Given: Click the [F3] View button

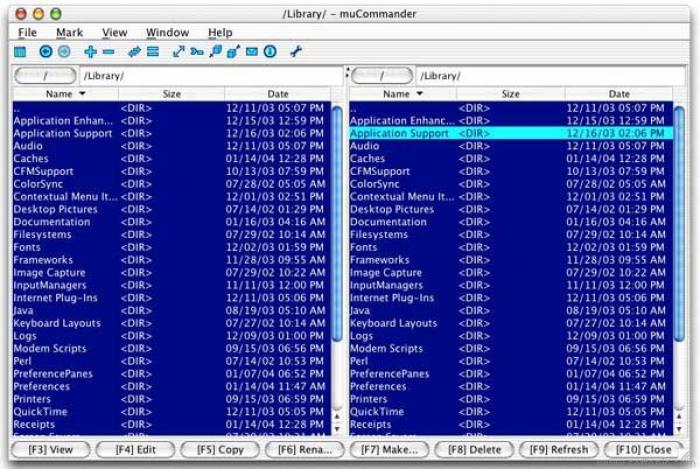Looking at the screenshot, I should (x=50, y=450).
